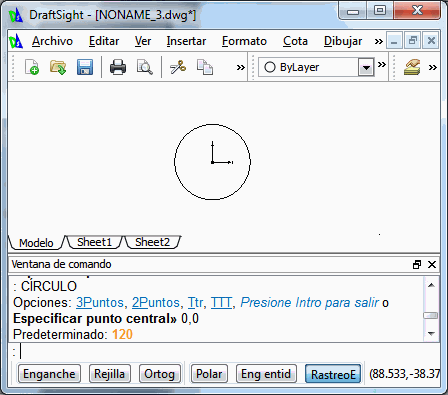This screenshot has width=448, height=395.
Task: Toggle Eng entid entity snap
Action: pyautogui.click(x=266, y=374)
